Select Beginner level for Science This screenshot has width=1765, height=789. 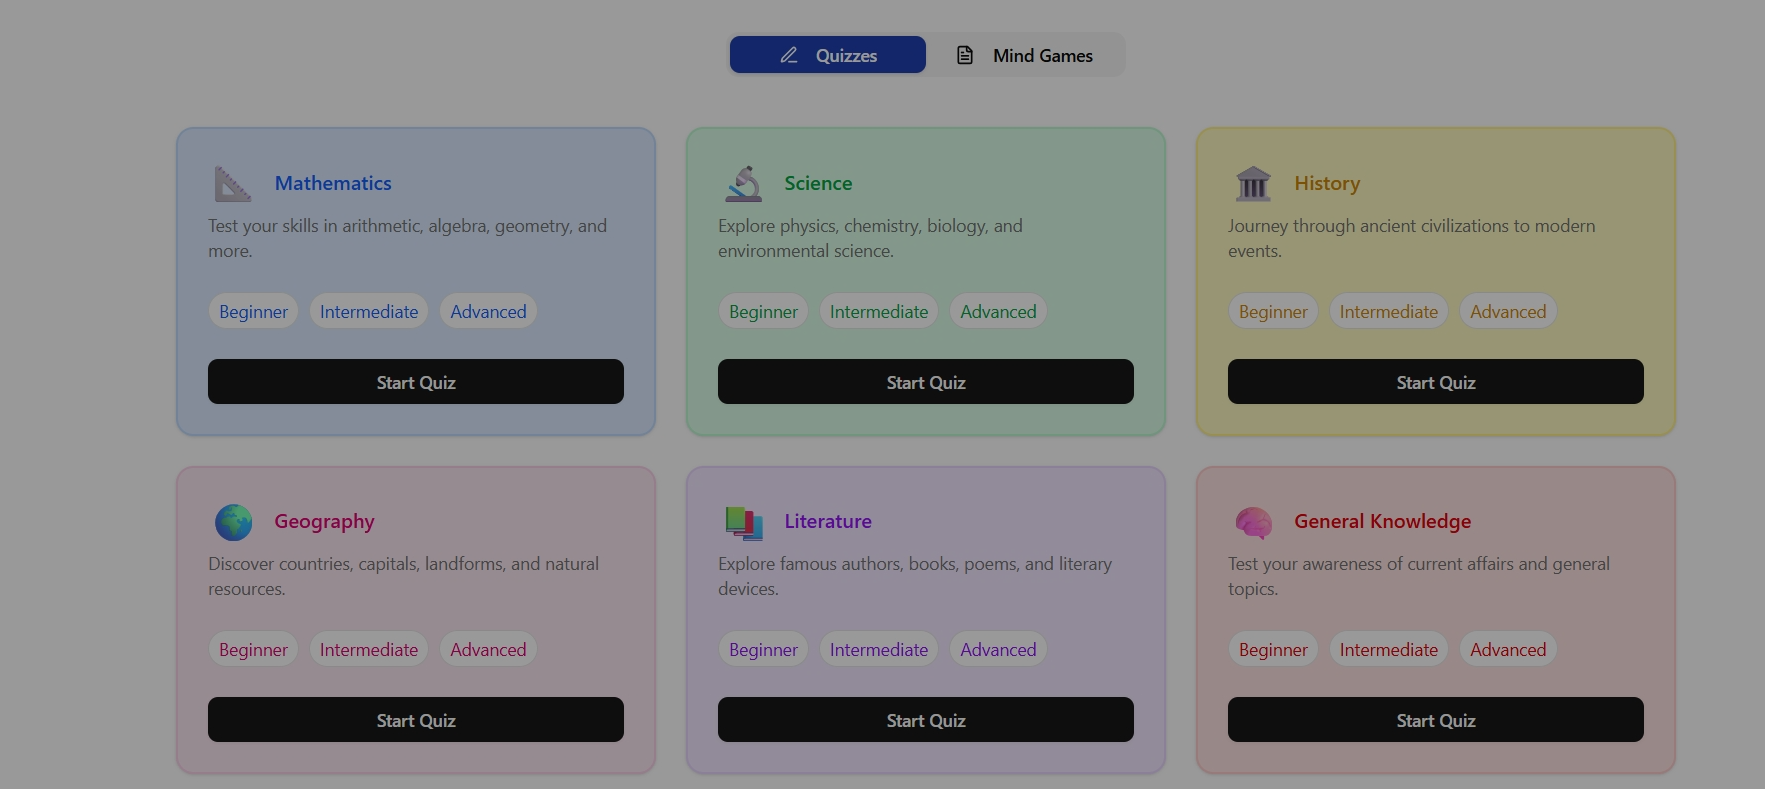[x=763, y=311]
